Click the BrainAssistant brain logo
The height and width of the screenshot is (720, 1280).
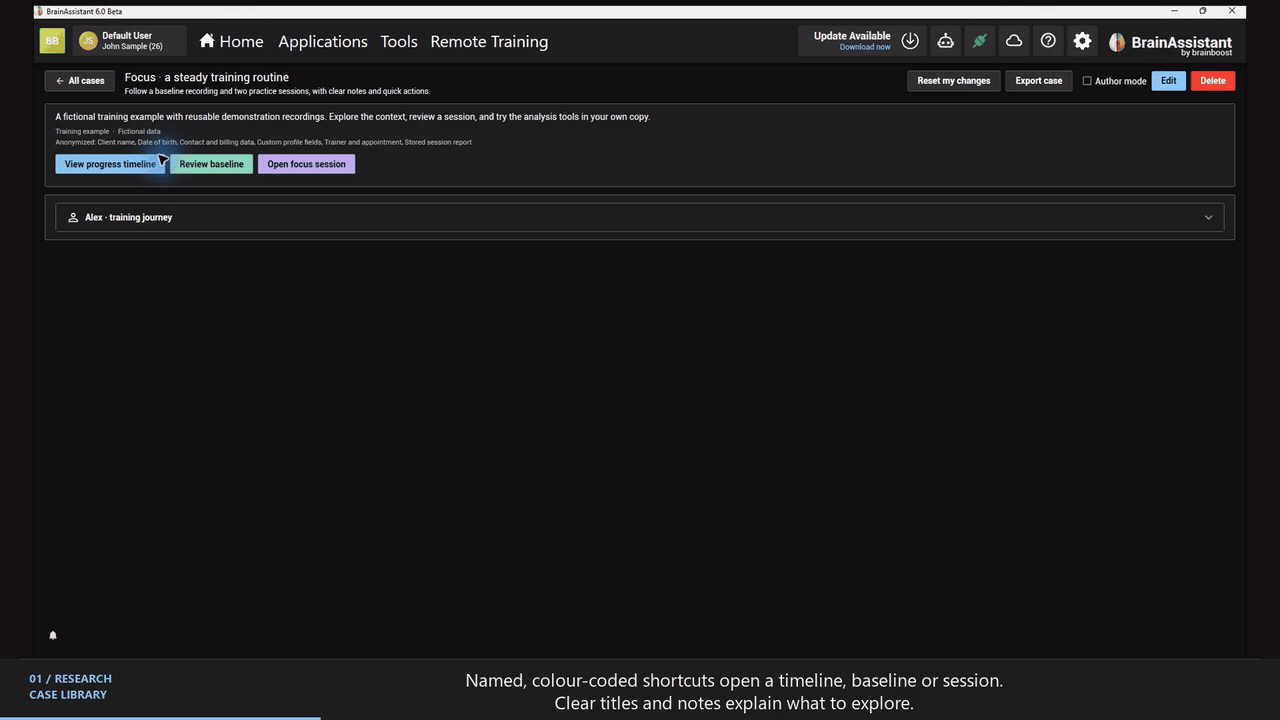1117,42
